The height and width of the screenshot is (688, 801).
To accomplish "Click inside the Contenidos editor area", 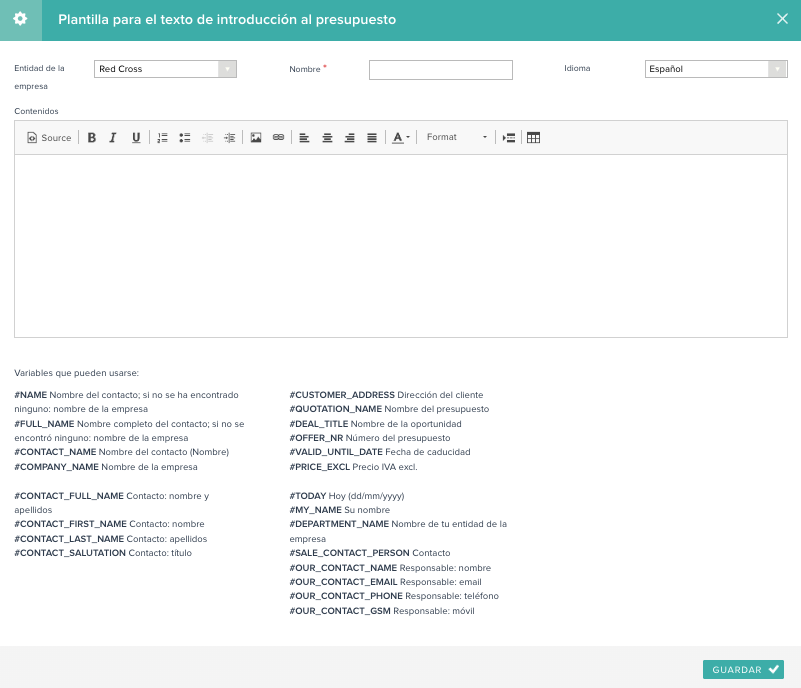I will (400, 246).
